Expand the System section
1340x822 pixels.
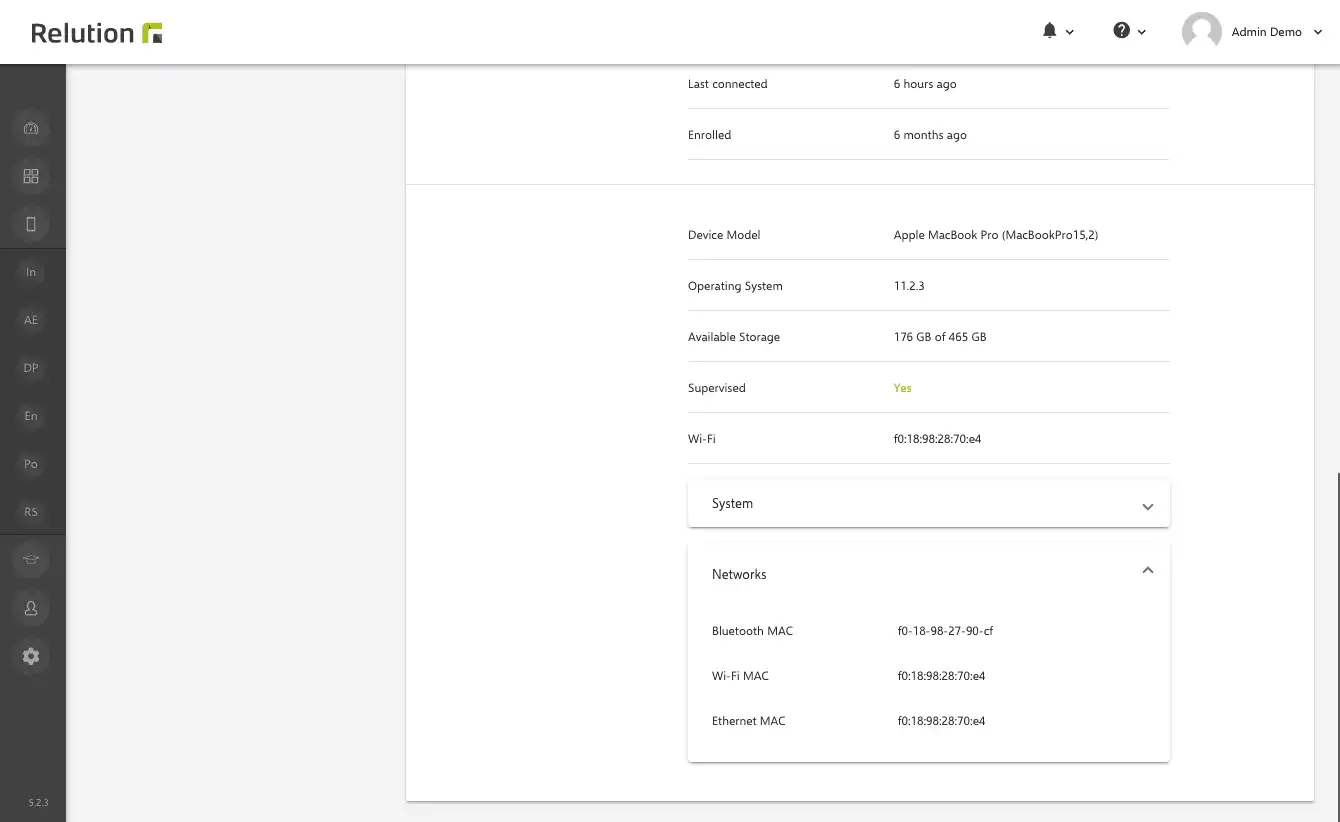pos(929,504)
